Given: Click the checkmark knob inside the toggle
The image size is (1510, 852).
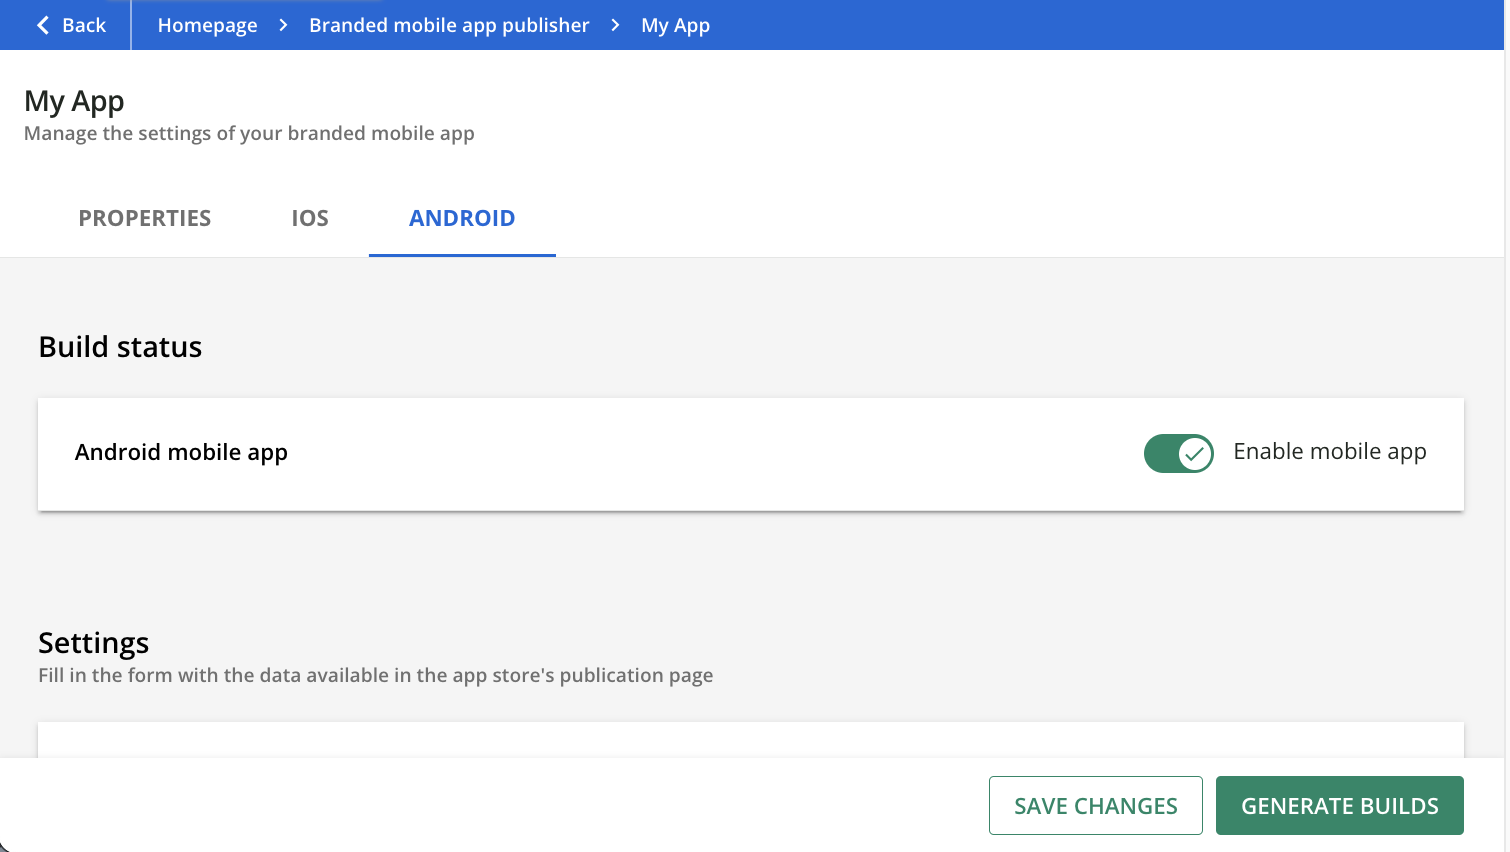Looking at the screenshot, I should 1194,453.
